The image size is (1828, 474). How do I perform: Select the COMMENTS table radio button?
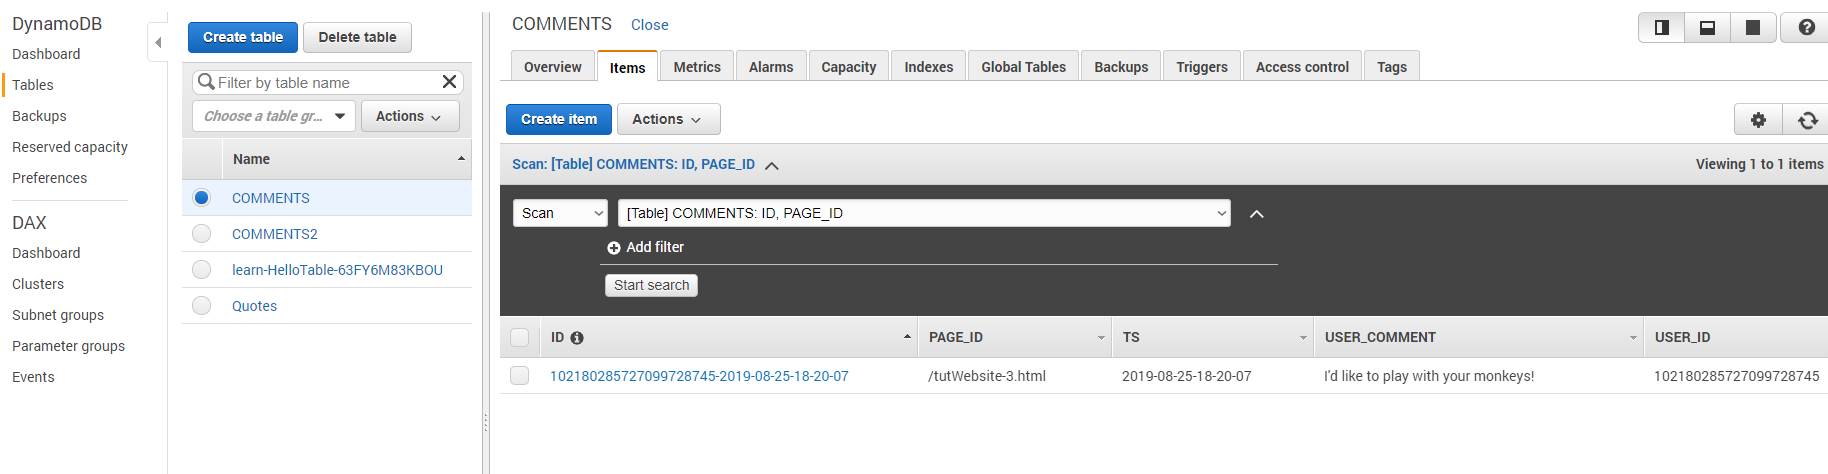pos(202,198)
